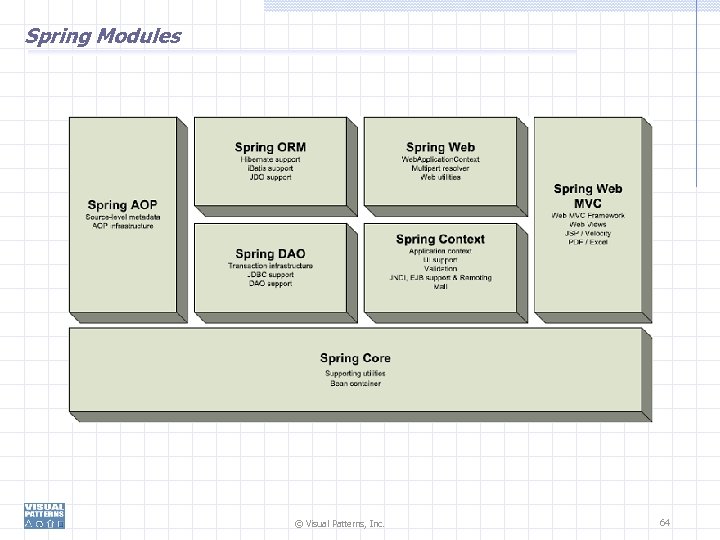Select the 'JNDI, EJB support & Remoting' line
720x540 pixels.
pos(440,278)
